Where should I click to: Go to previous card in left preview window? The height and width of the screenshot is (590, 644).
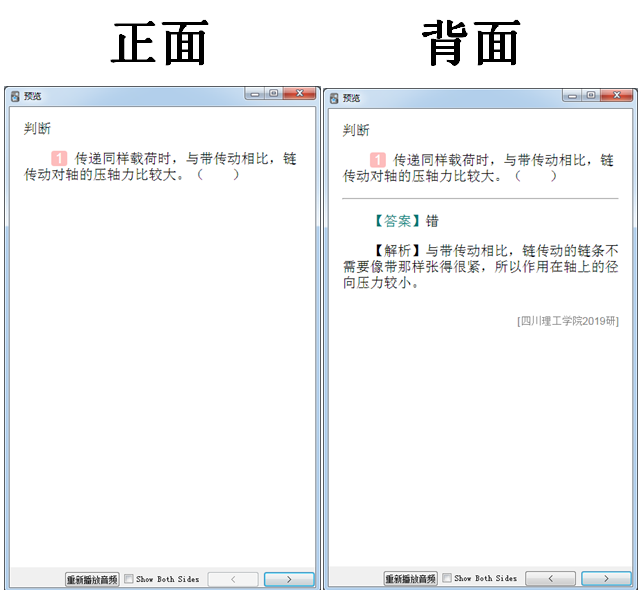click(233, 579)
